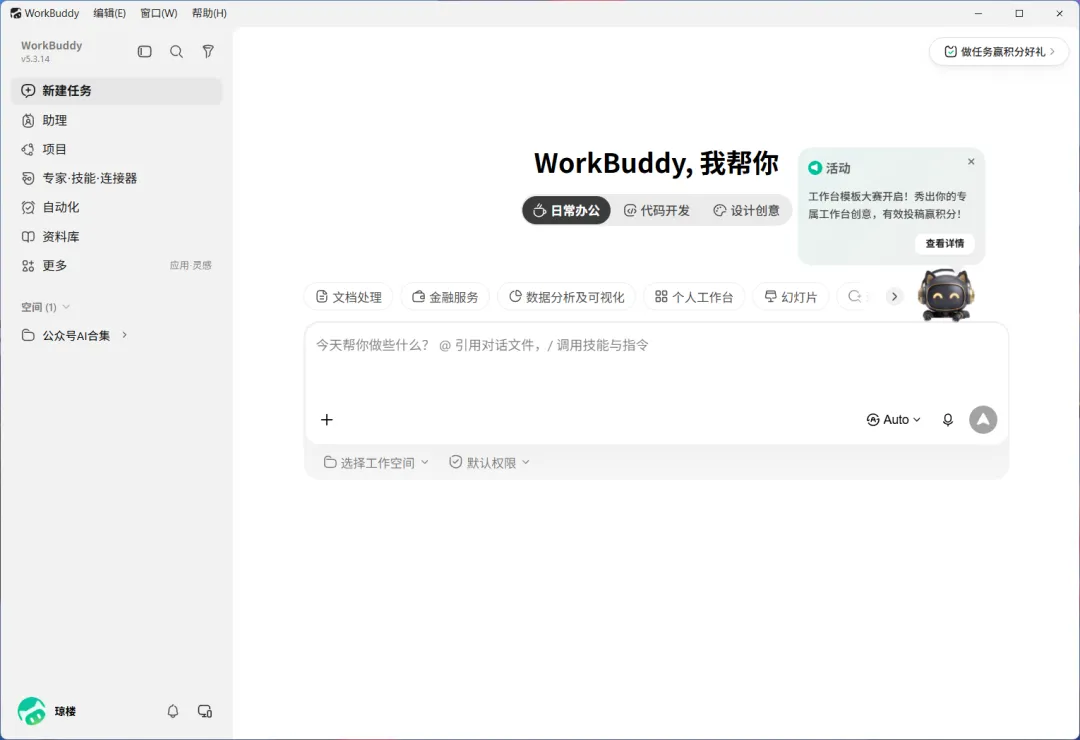
Task: Choose 幻灯片 chip
Action: [791, 297]
